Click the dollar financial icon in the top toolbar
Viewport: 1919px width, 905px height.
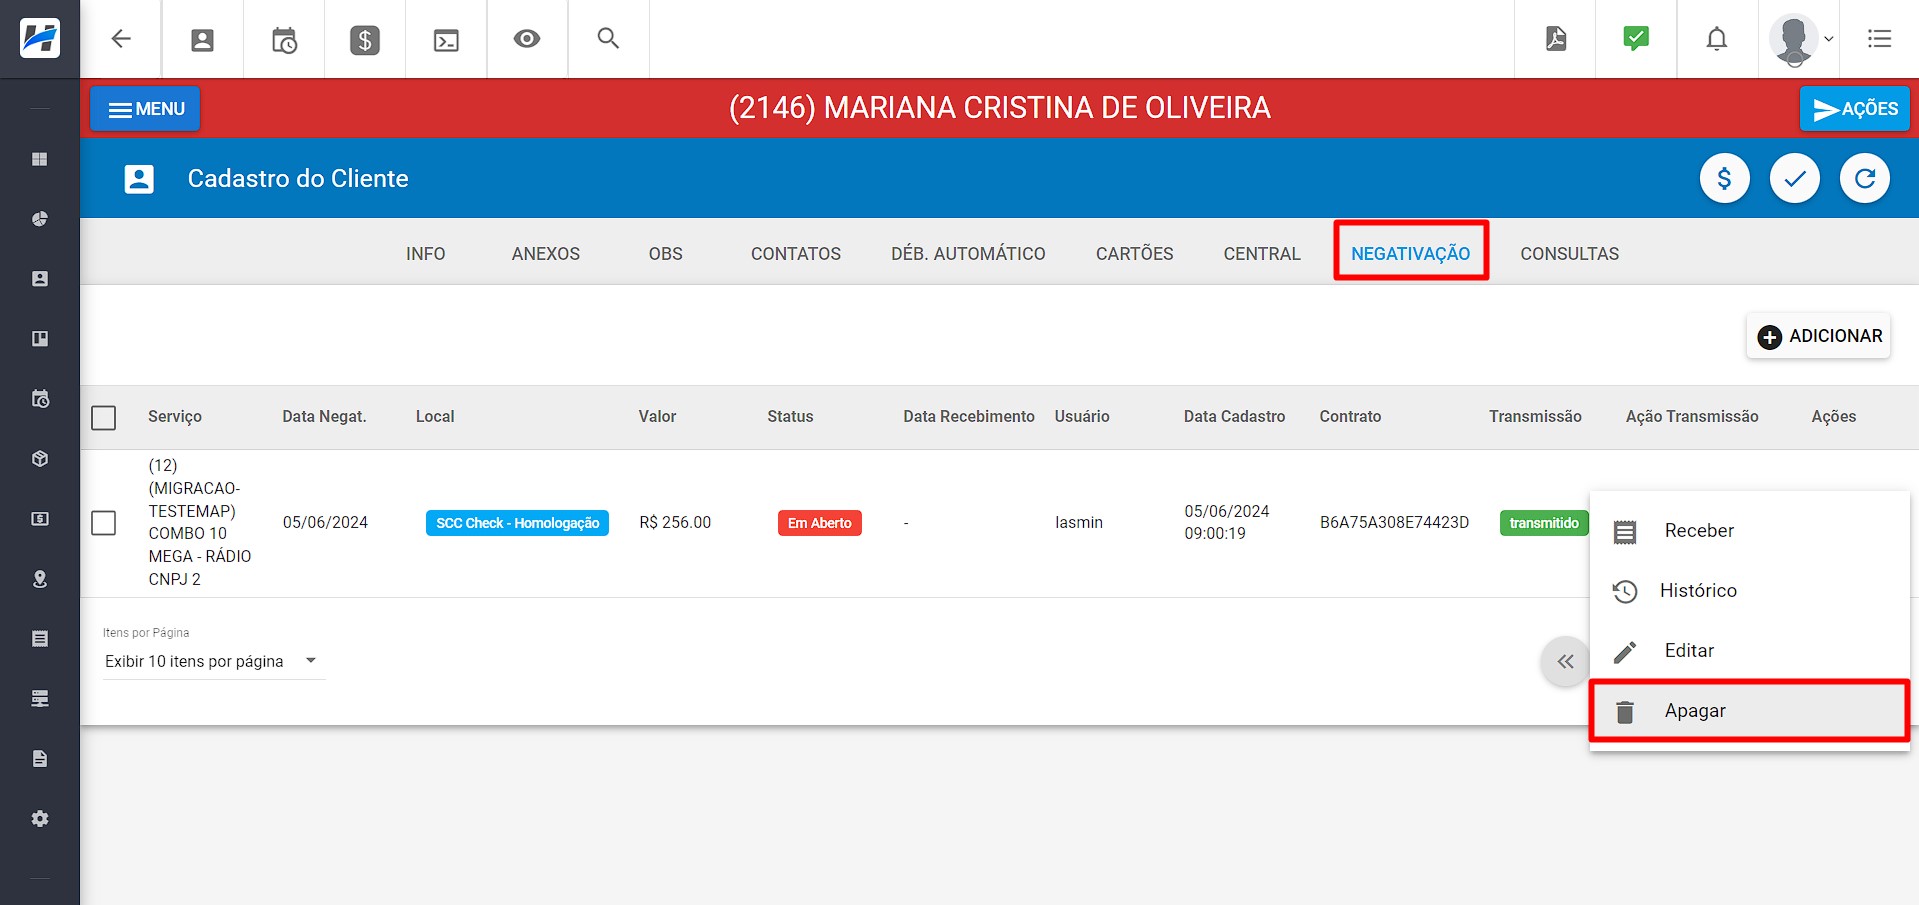(x=365, y=39)
